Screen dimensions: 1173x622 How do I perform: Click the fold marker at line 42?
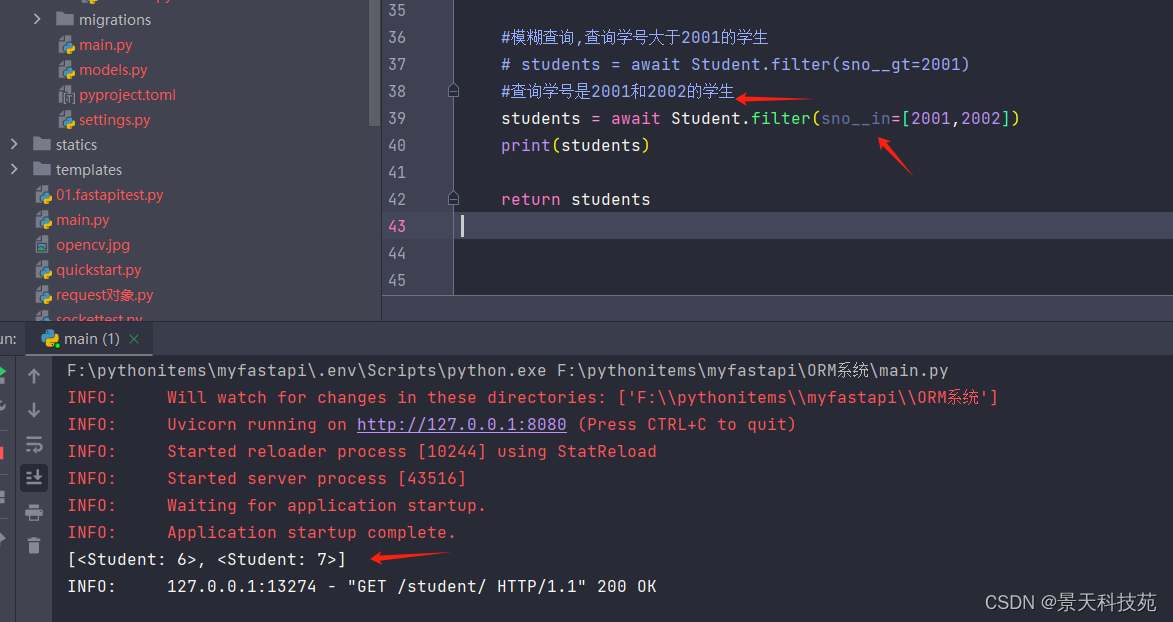[x=453, y=199]
